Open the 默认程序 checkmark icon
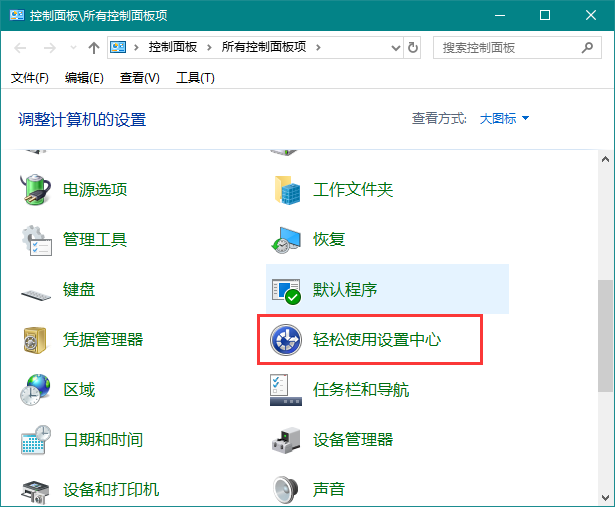 [286, 291]
